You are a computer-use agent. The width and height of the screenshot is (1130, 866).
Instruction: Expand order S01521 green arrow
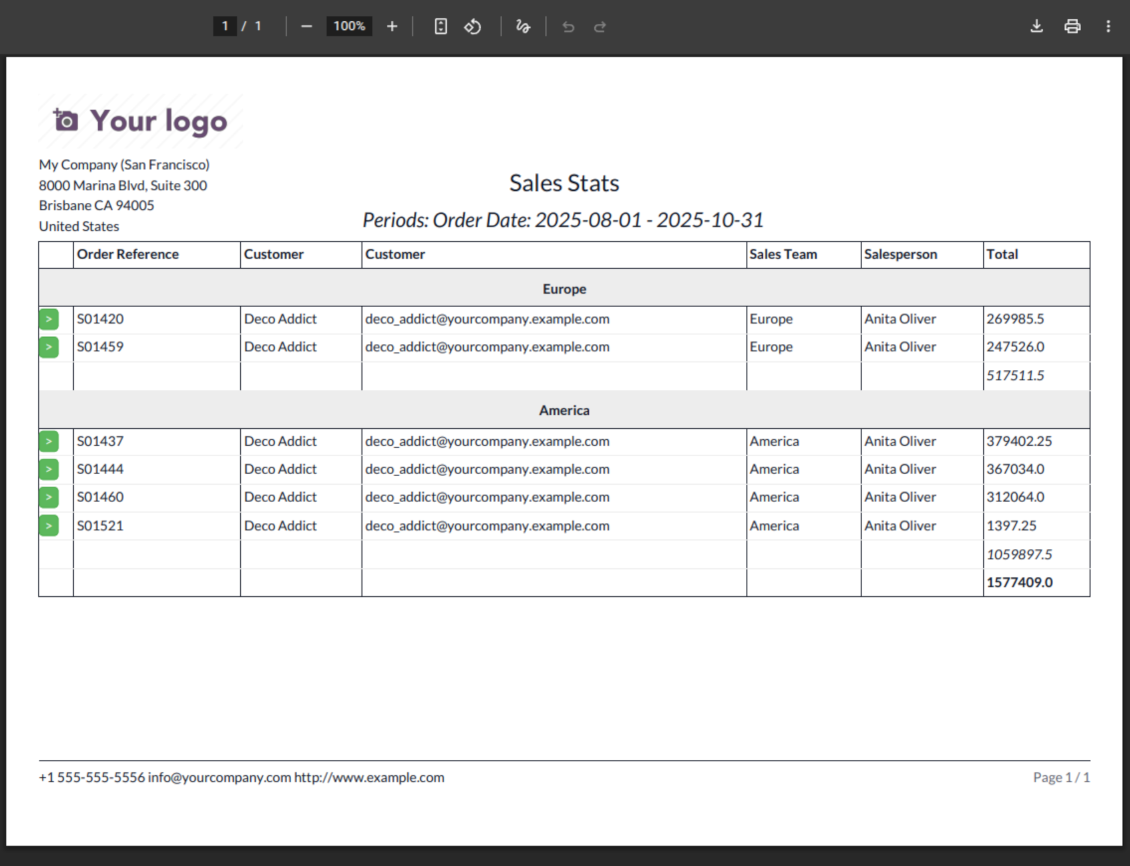click(x=49, y=526)
